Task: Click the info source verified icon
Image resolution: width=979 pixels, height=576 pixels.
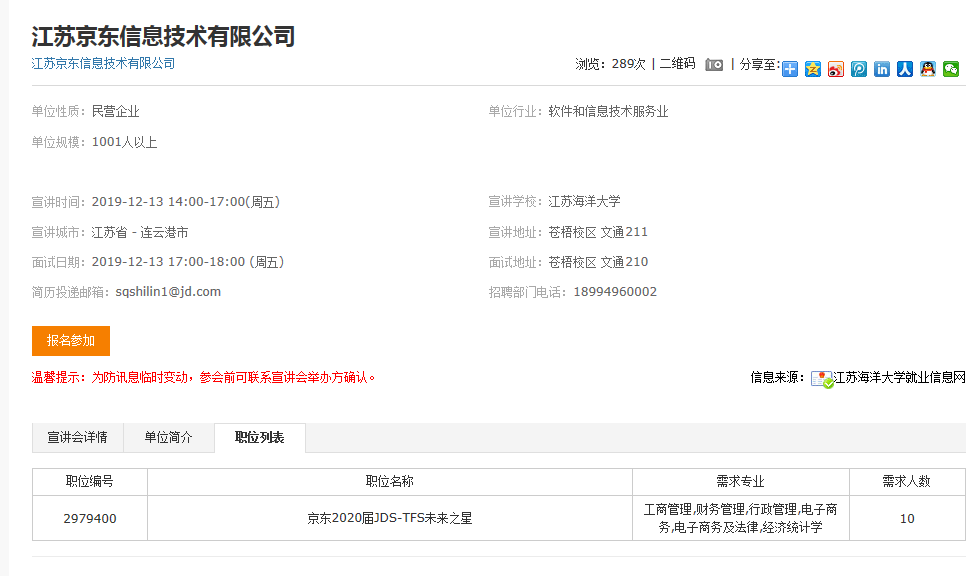Action: coord(822,379)
